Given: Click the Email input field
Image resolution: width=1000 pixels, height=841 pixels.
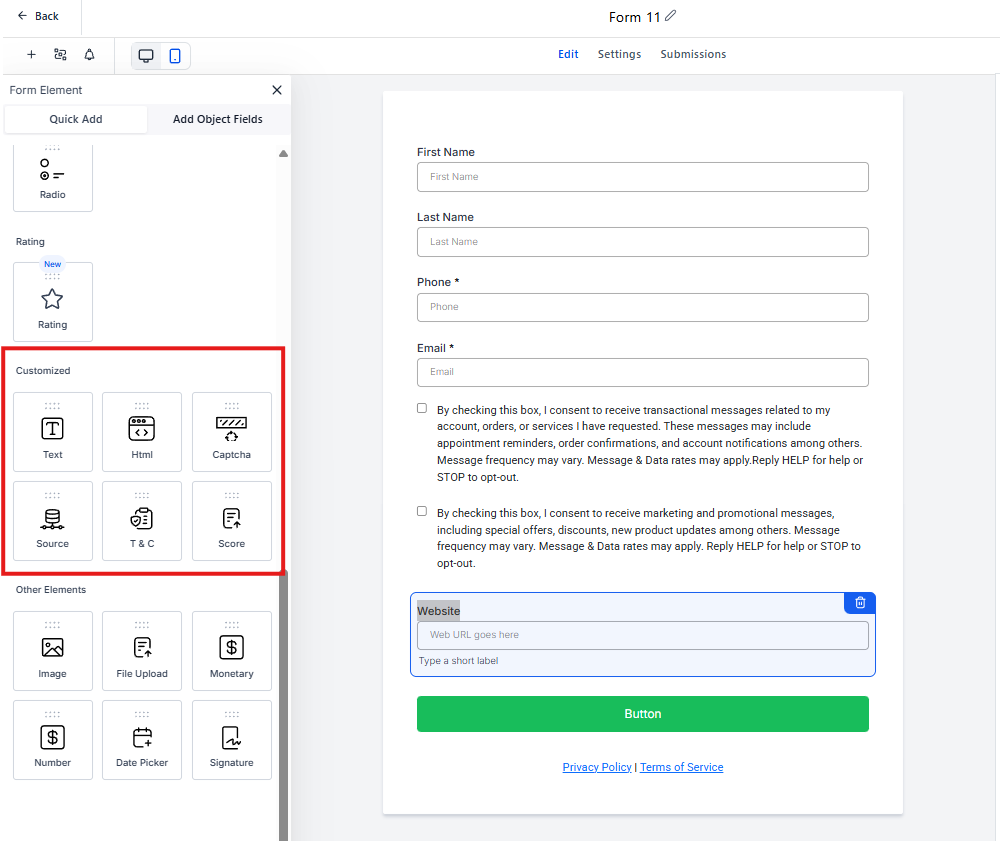Looking at the screenshot, I should pos(642,372).
